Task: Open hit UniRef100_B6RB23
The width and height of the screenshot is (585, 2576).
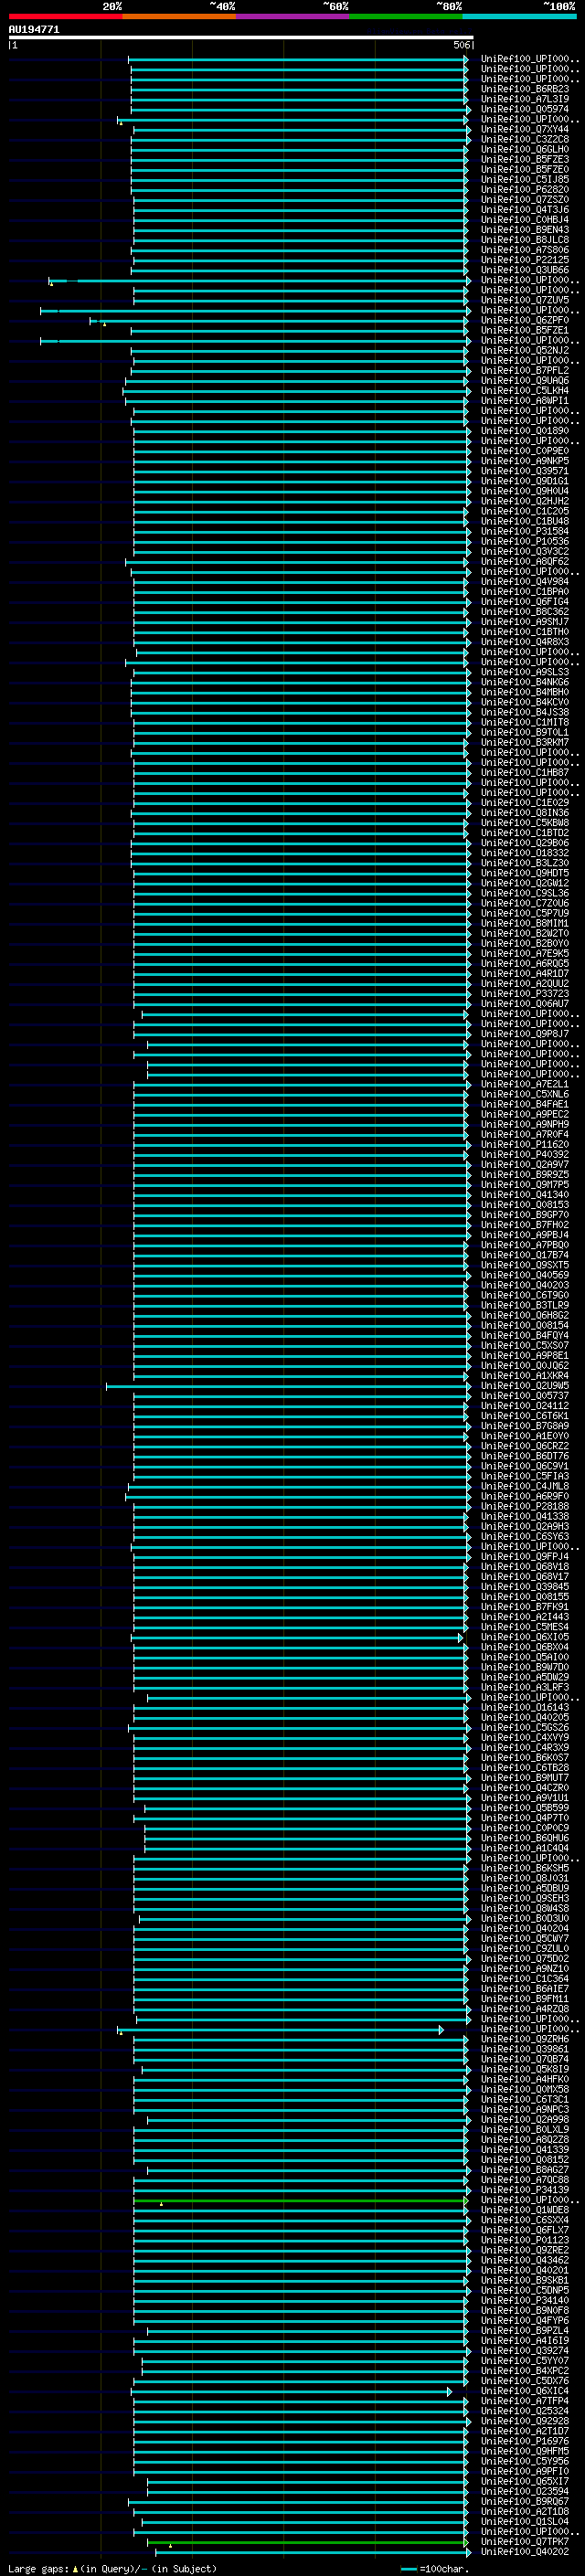Action: pyautogui.click(x=525, y=90)
